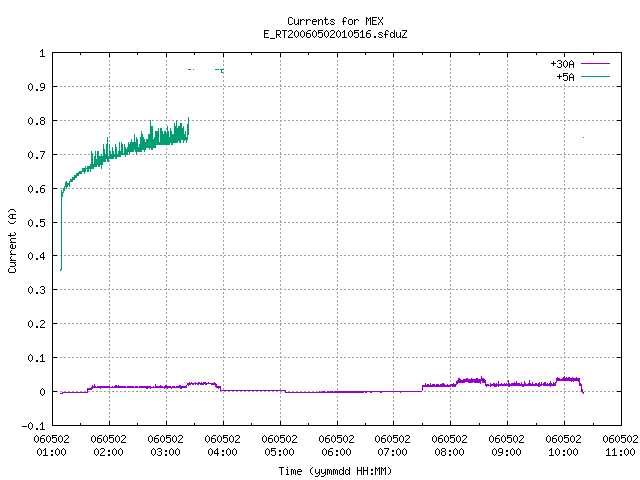
Task: Click the y-axis tick label '0.8'
Action: 36,121
